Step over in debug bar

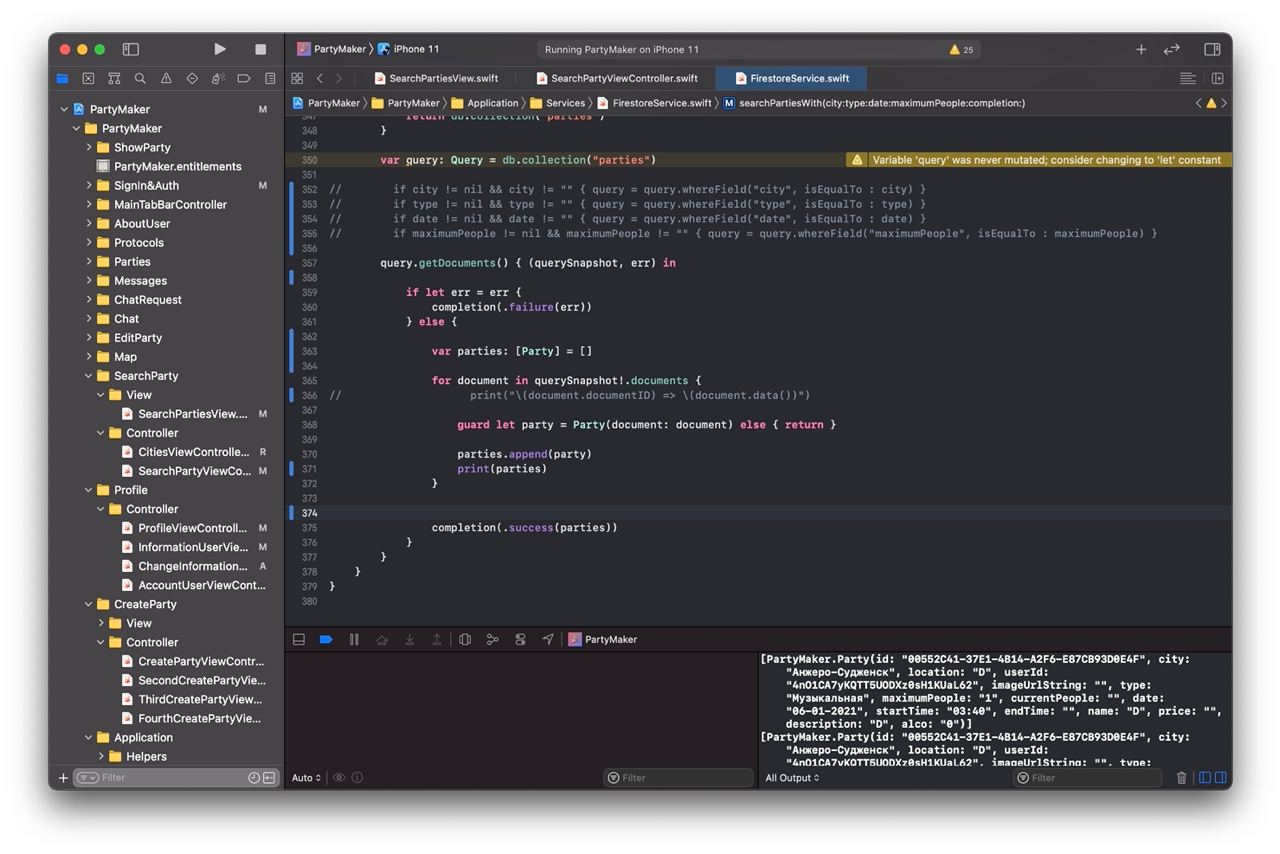point(382,639)
